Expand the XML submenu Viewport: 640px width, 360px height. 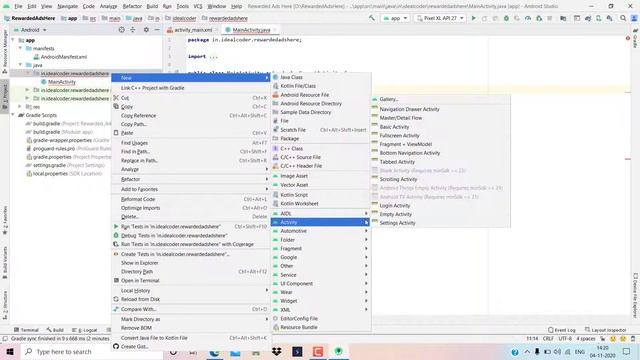[x=320, y=310]
